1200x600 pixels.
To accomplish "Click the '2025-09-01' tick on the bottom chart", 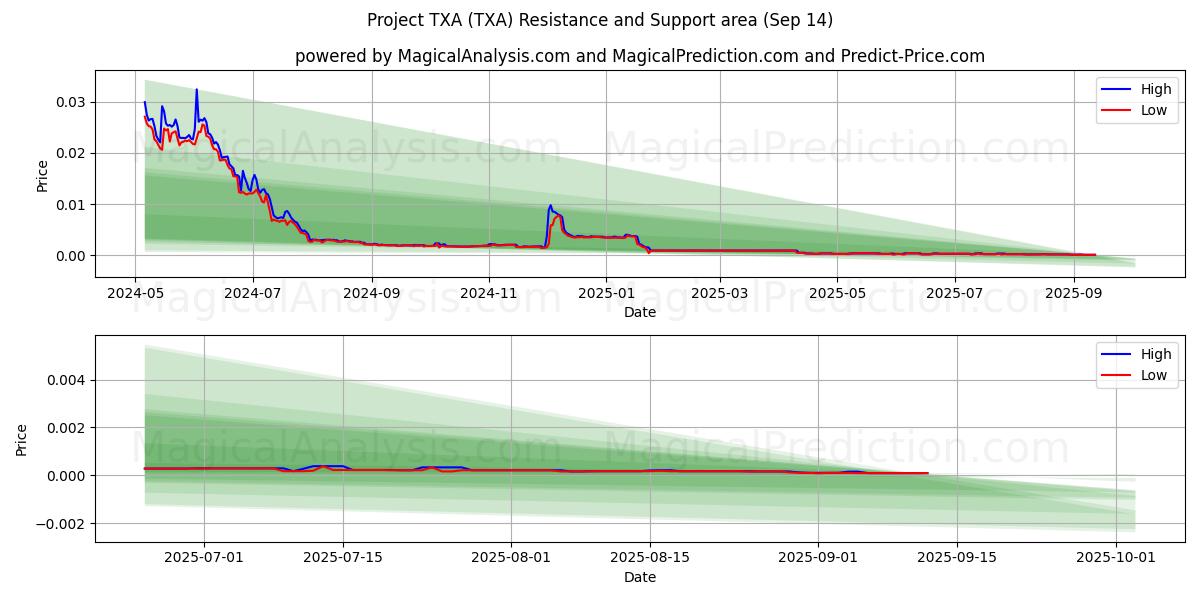I will (819, 559).
